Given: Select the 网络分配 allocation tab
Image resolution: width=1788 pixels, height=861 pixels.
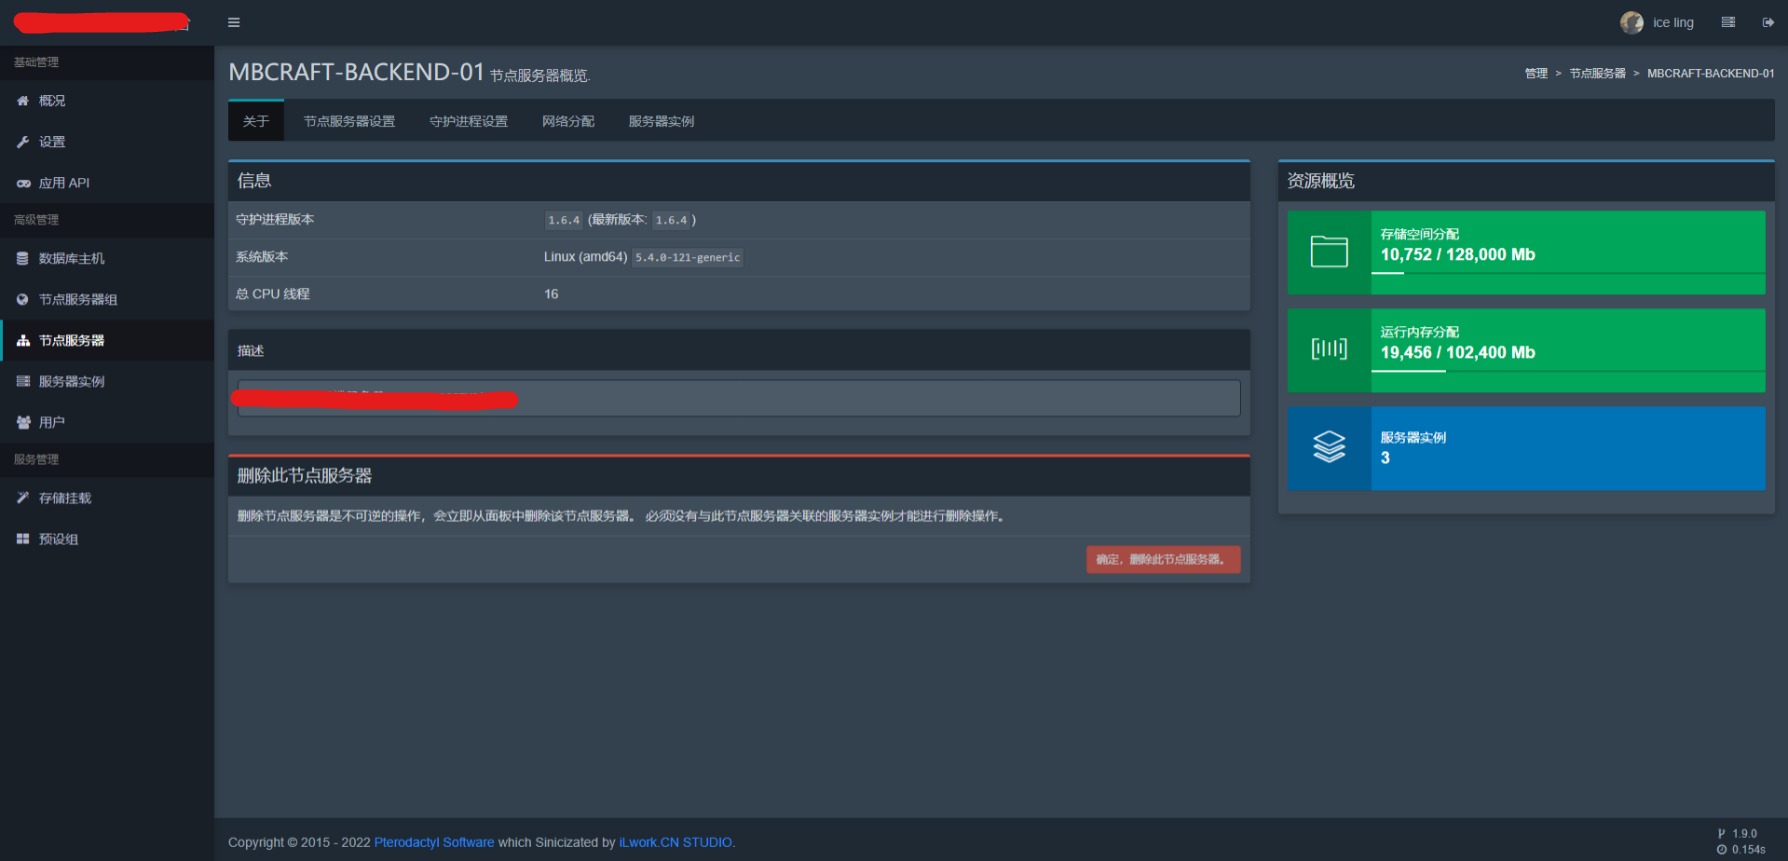Looking at the screenshot, I should click(568, 121).
